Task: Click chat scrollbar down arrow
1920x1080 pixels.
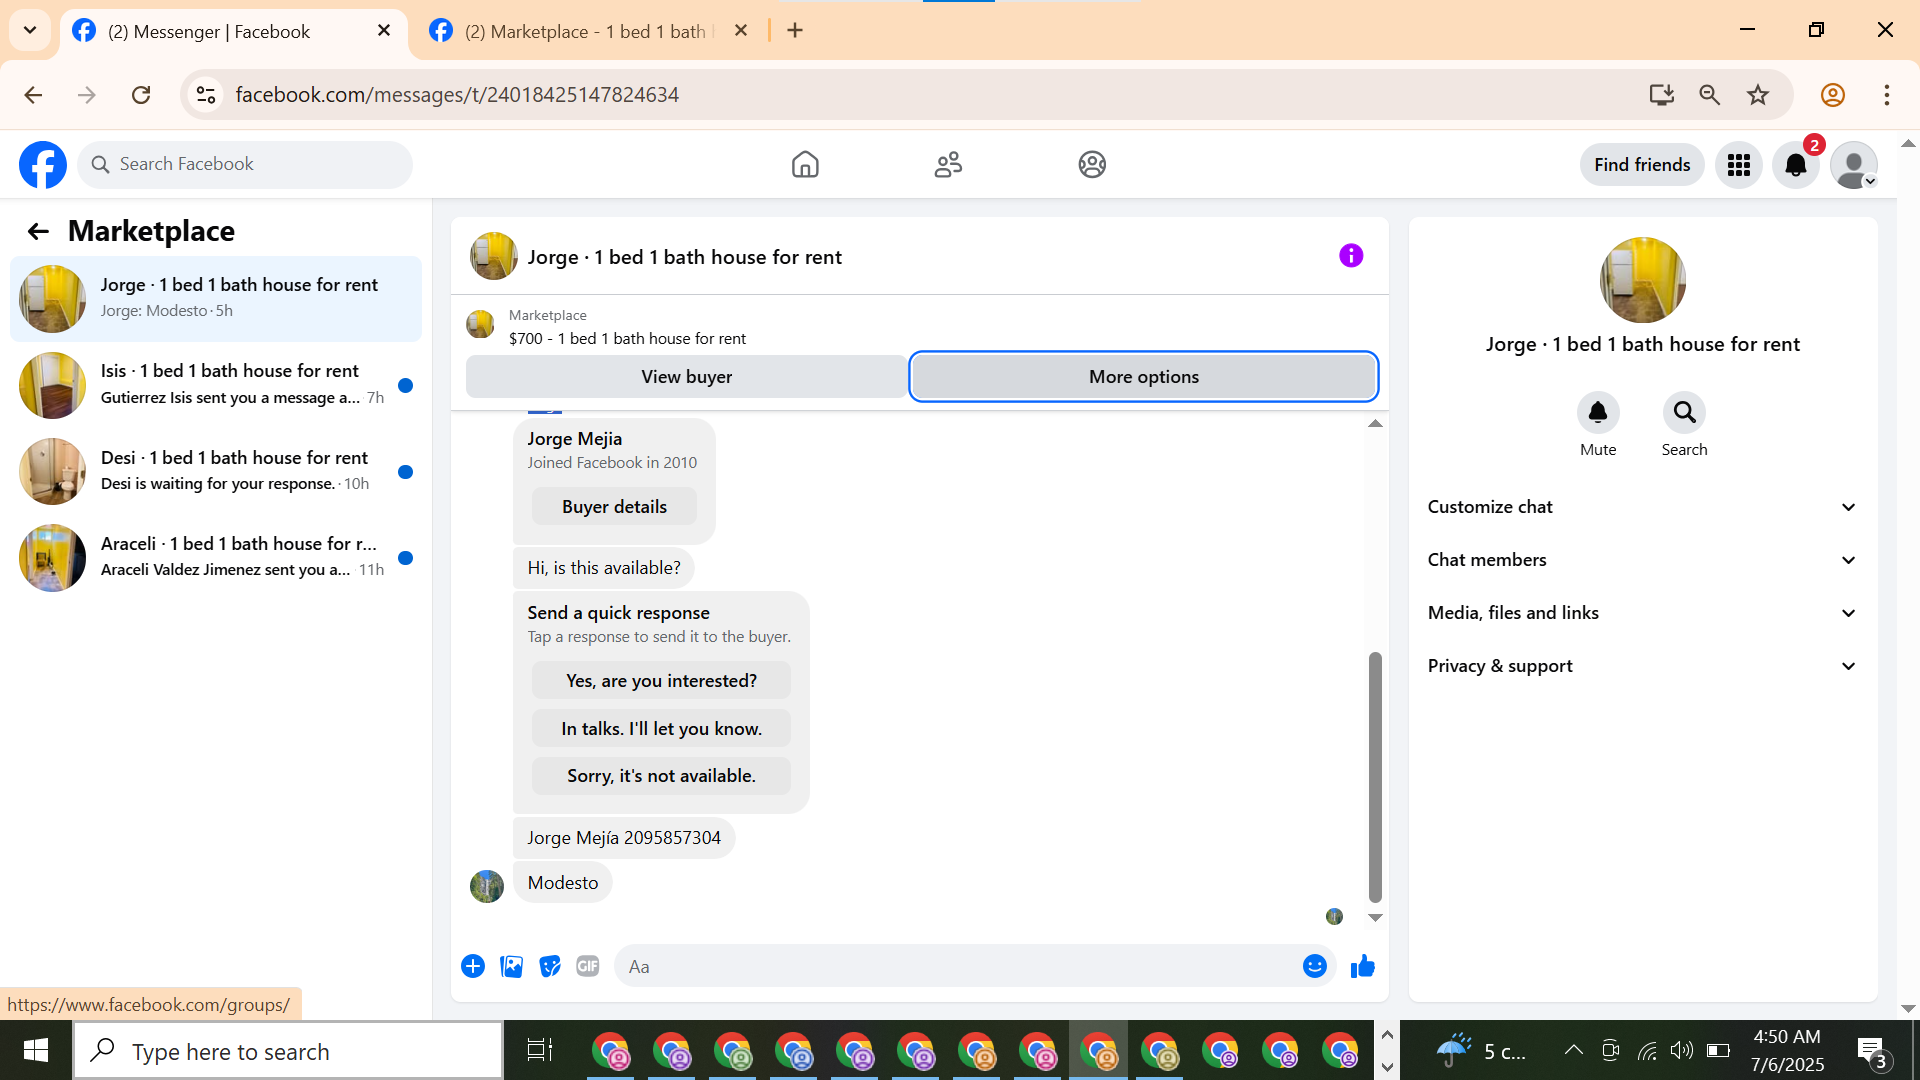Action: [x=1375, y=917]
